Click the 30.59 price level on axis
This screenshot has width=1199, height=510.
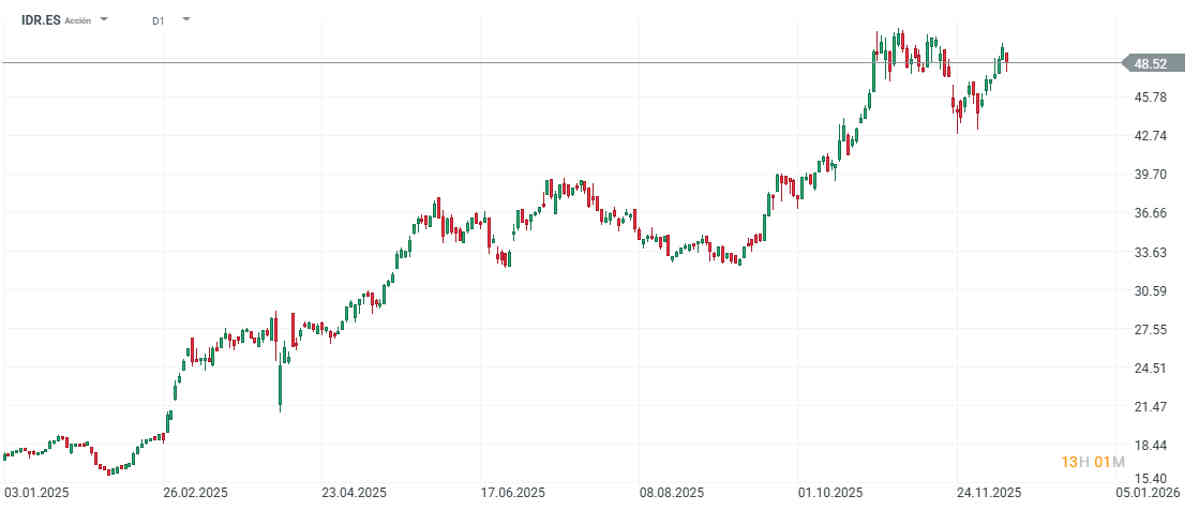(x=1151, y=291)
